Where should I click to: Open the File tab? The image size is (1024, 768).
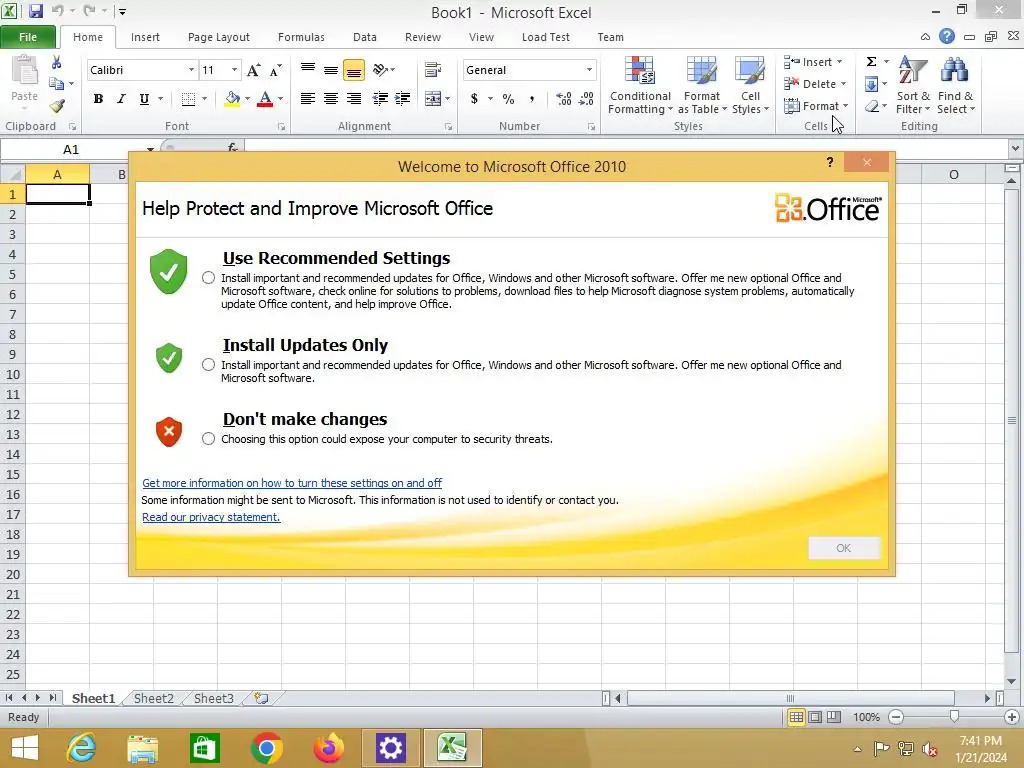(28, 37)
